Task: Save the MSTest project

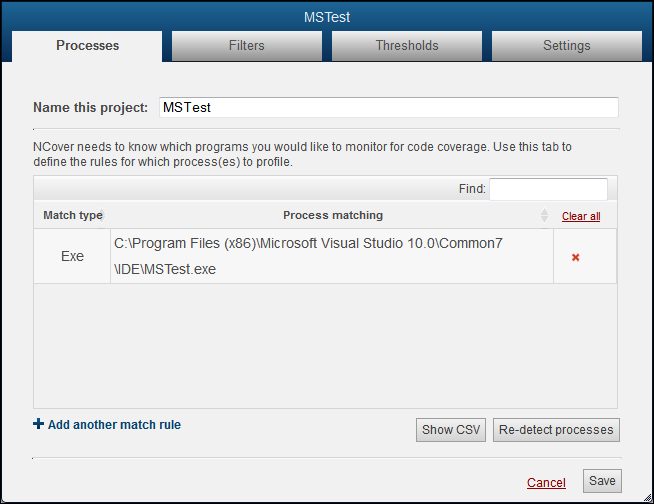Action: point(602,481)
